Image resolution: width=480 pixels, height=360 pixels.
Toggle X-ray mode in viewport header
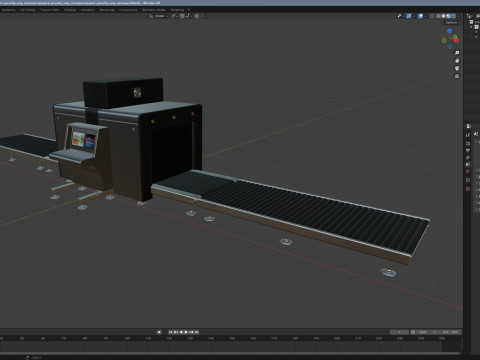pyautogui.click(x=432, y=16)
